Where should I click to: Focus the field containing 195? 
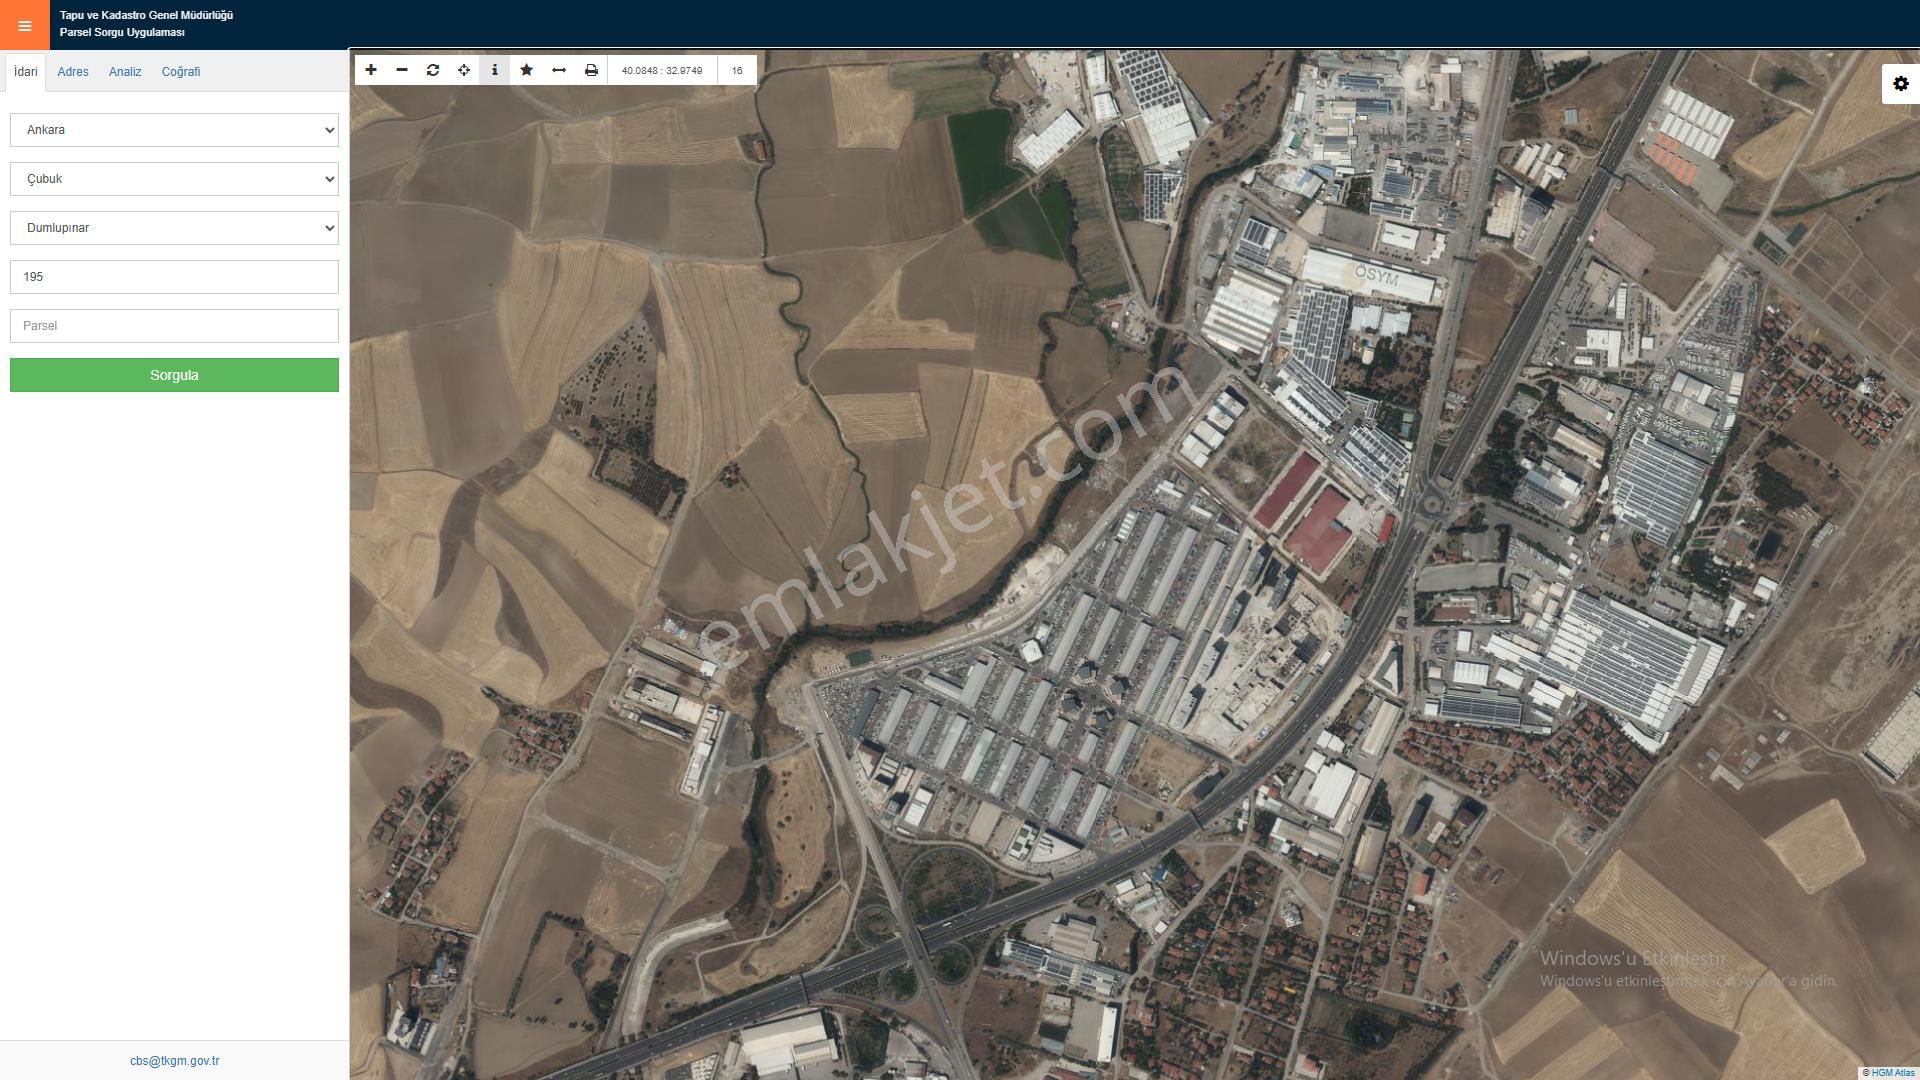(174, 277)
